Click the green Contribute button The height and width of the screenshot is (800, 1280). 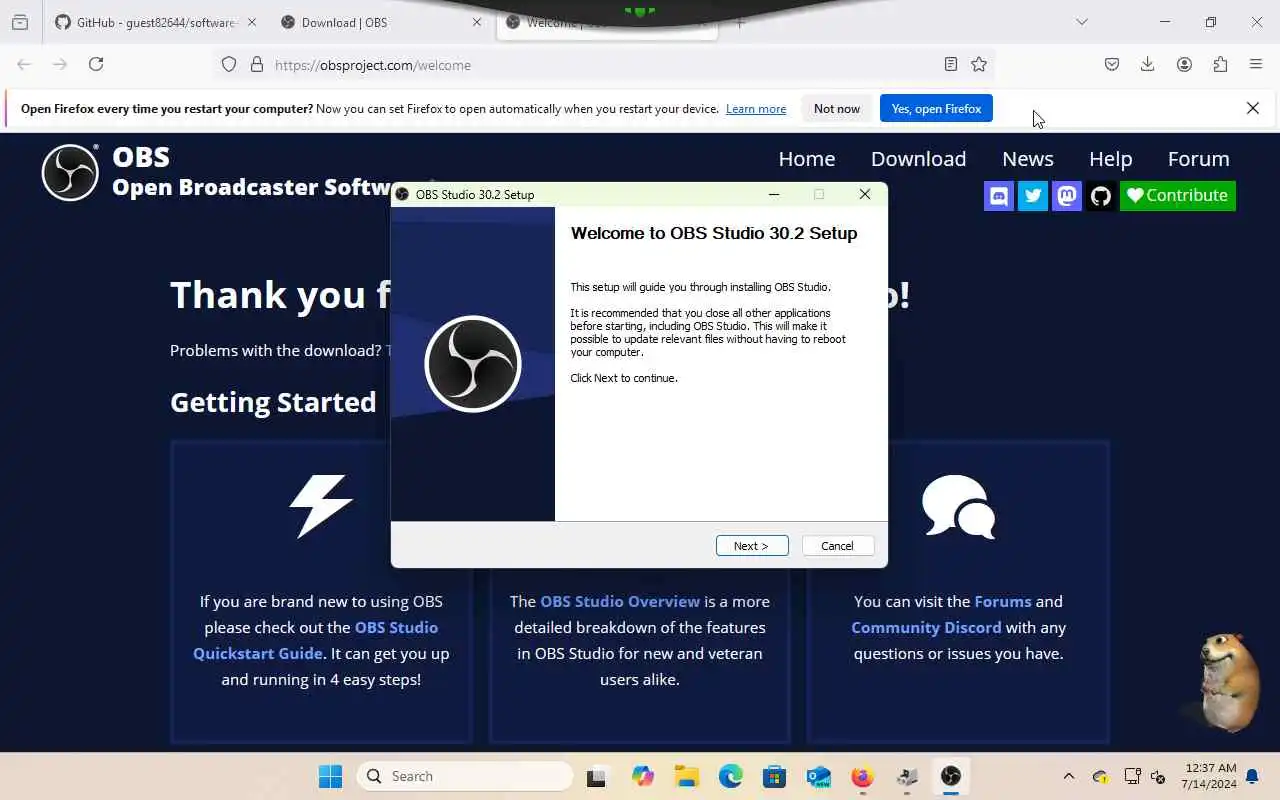(x=1177, y=196)
